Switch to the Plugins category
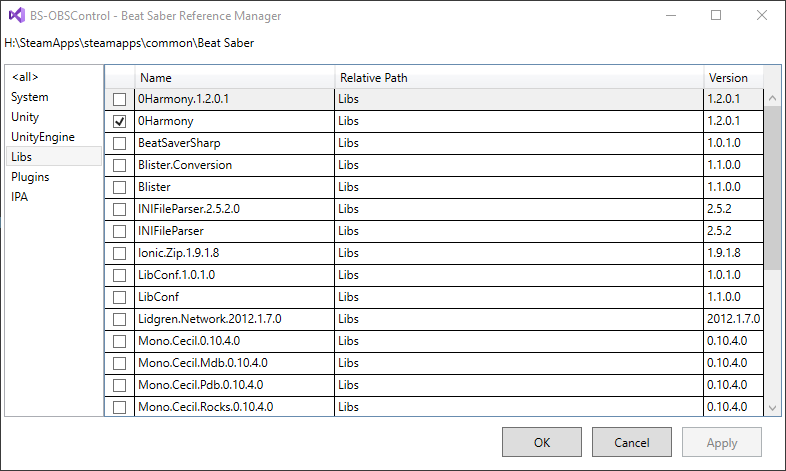The width and height of the screenshot is (786, 471). [54, 177]
